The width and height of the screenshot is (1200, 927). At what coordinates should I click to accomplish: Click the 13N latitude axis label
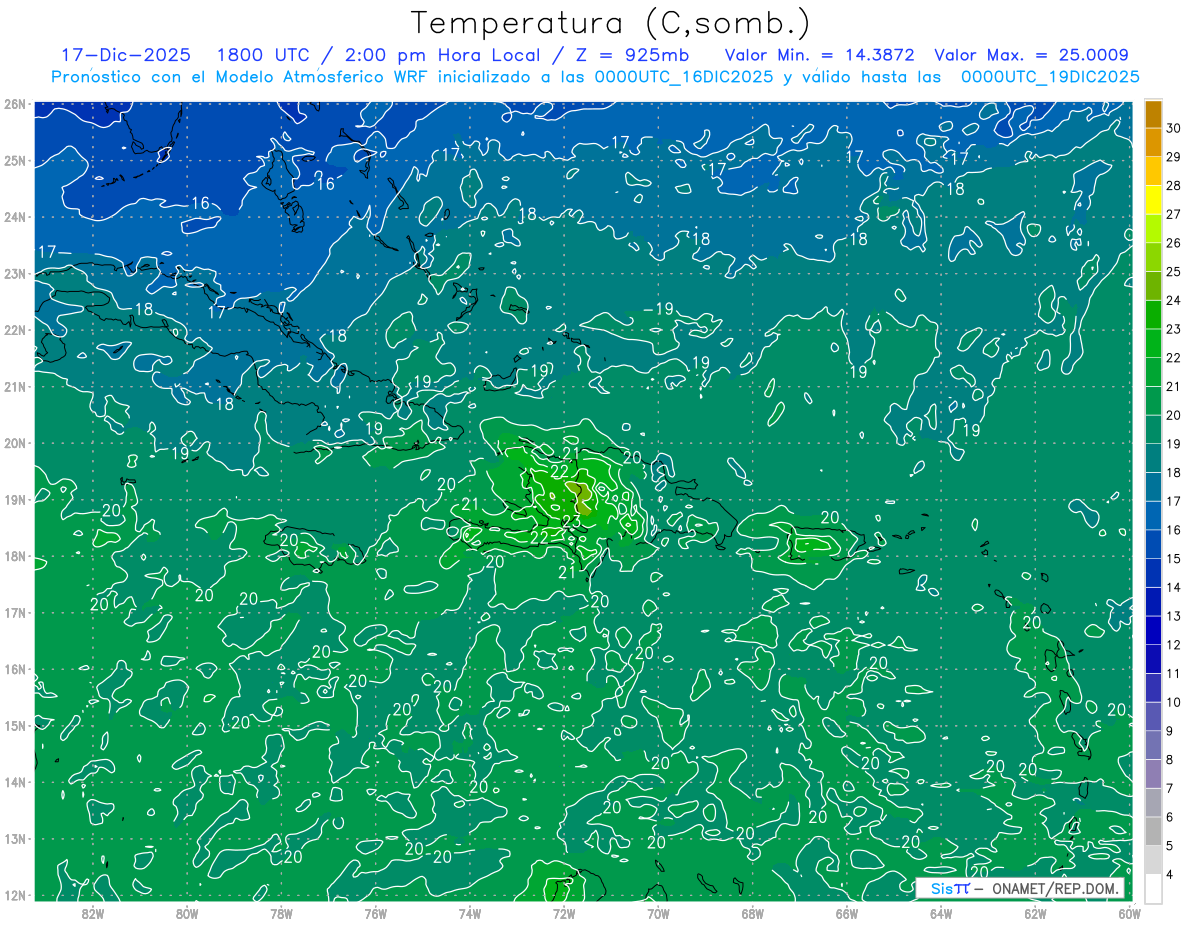pyautogui.click(x=14, y=838)
